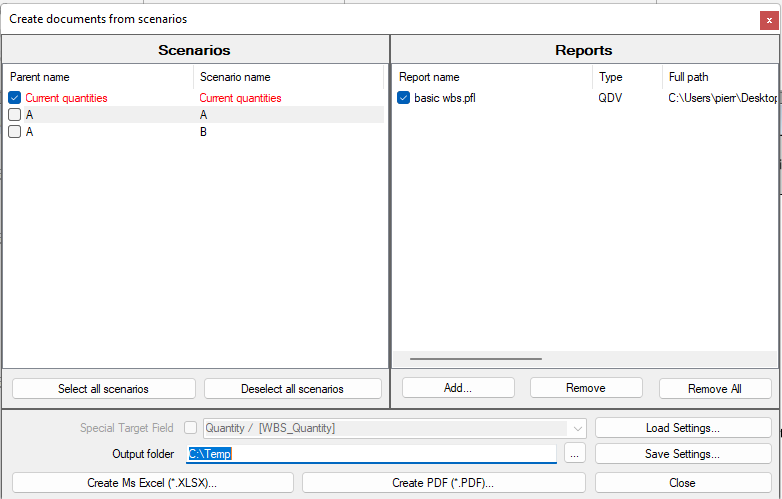782x499 pixels.
Task: Click Create PDF (*.PDF)... button
Action: (442, 483)
